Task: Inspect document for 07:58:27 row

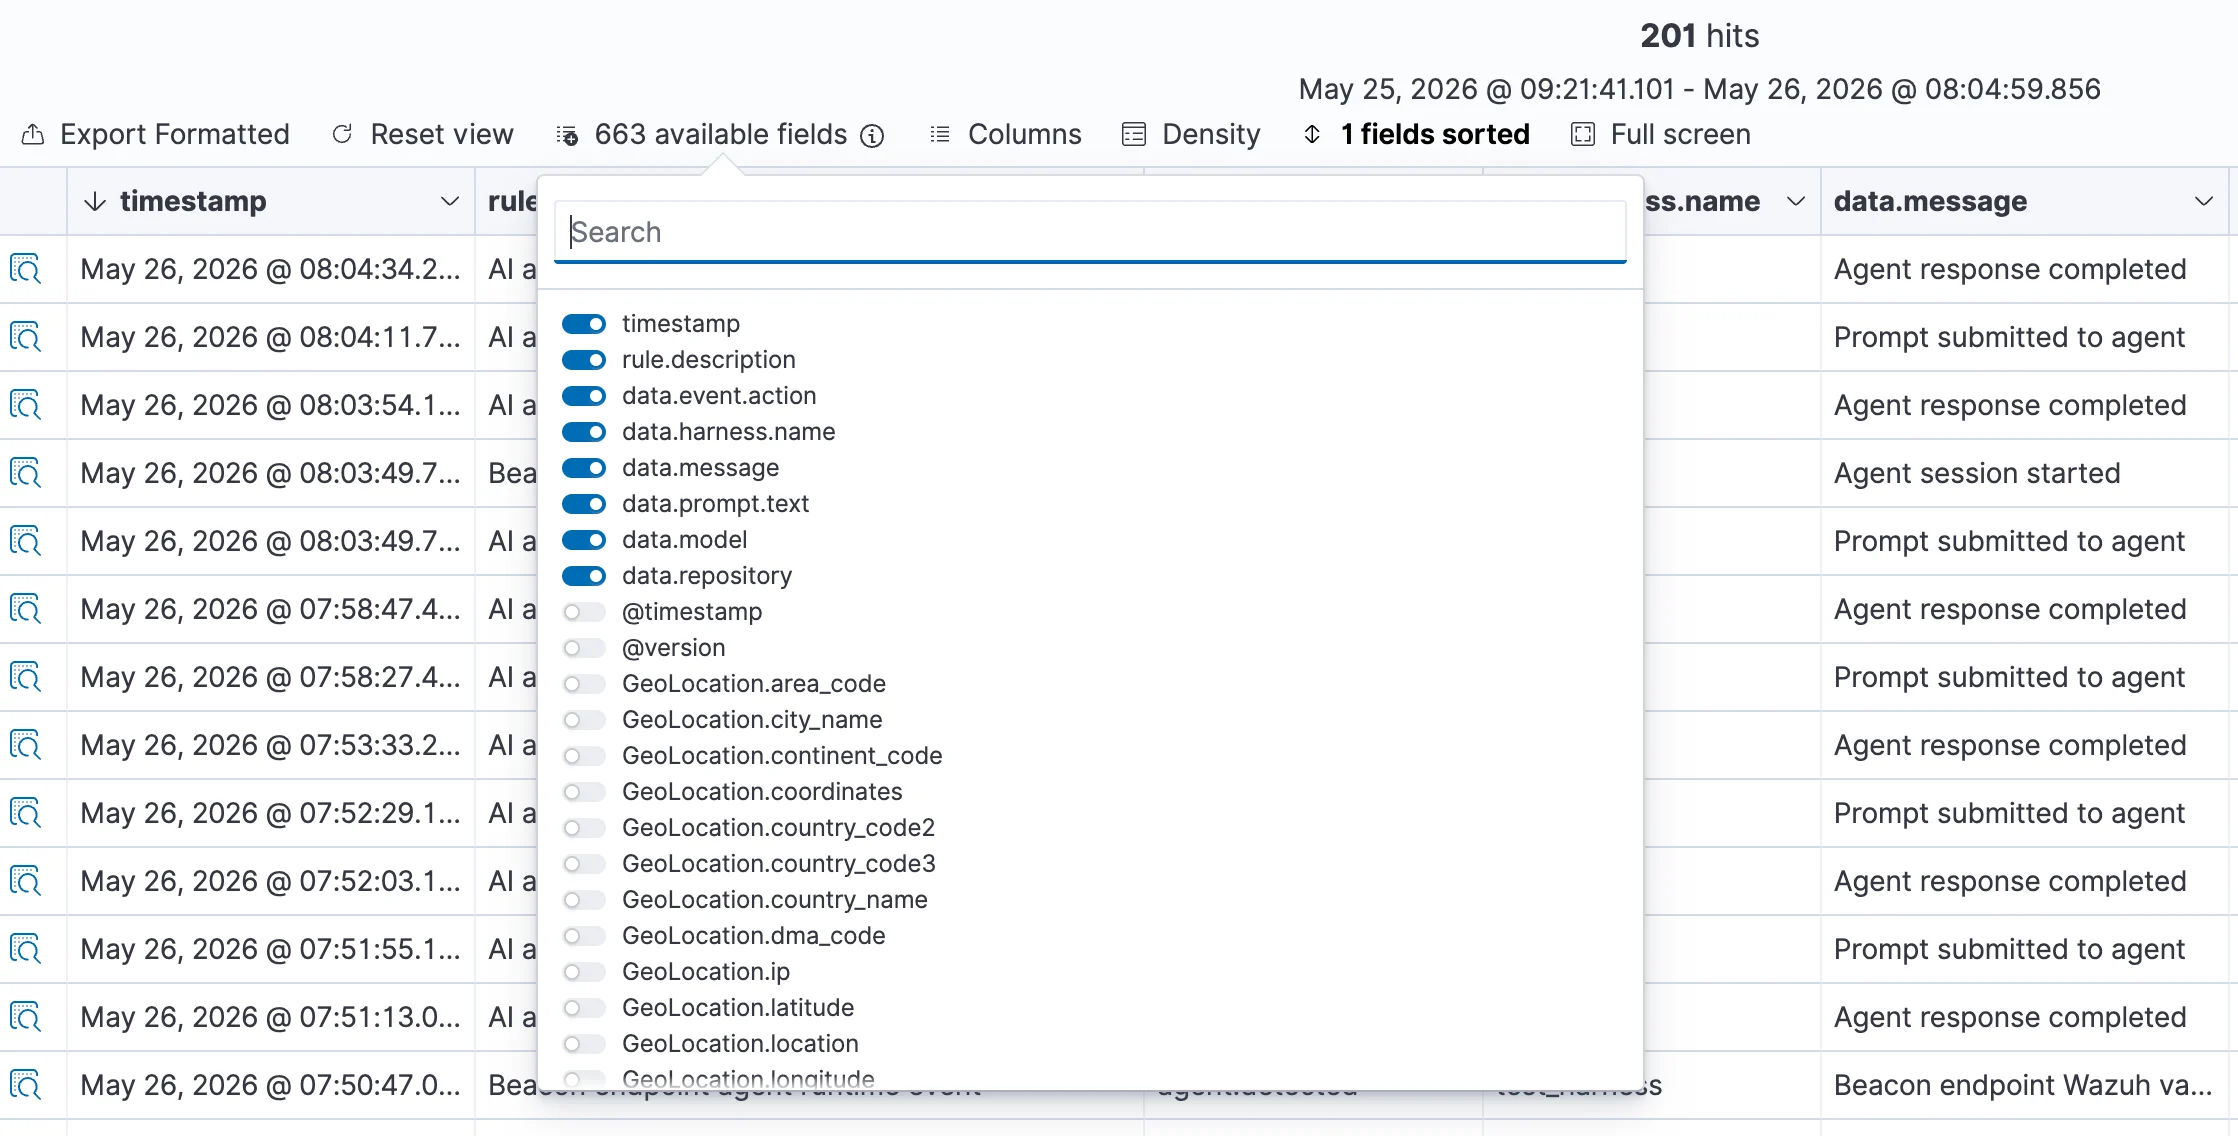Action: point(25,677)
